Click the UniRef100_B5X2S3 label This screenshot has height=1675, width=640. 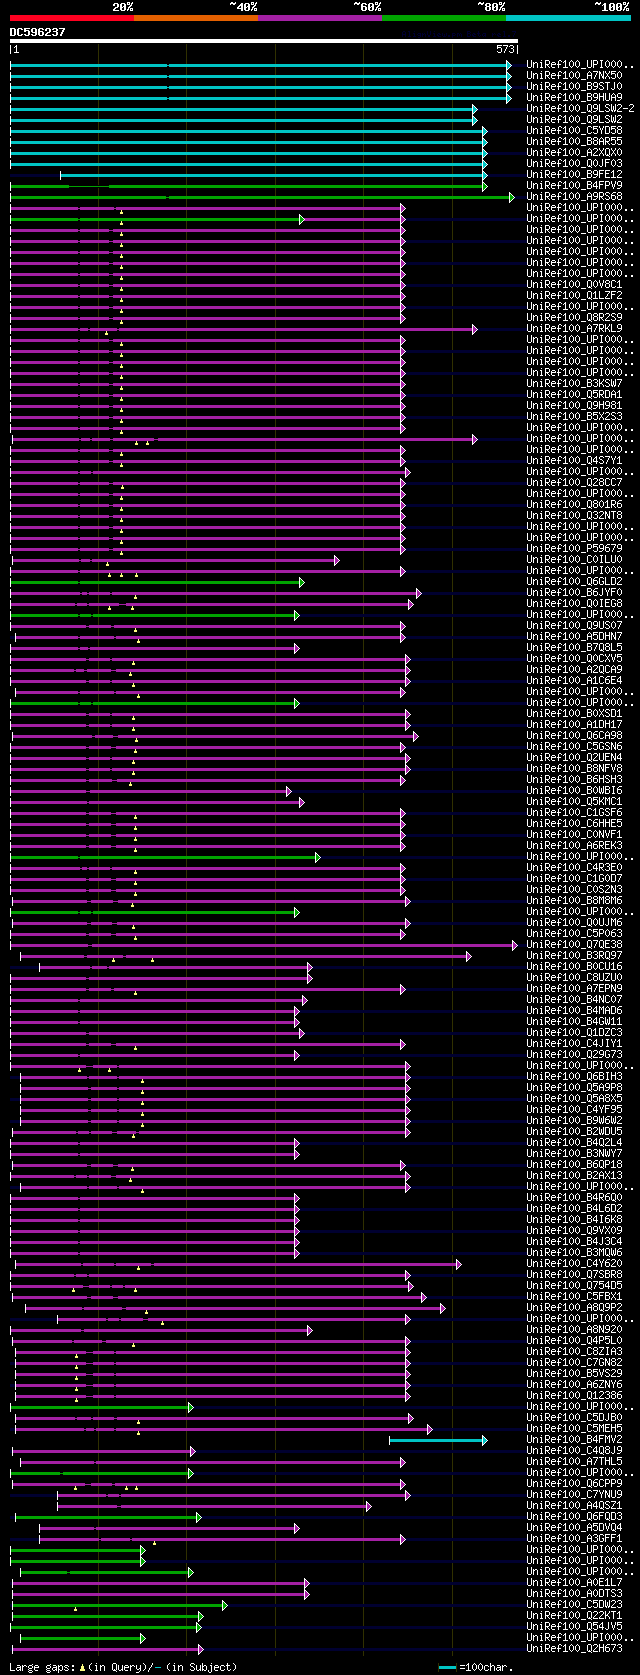tap(574, 417)
